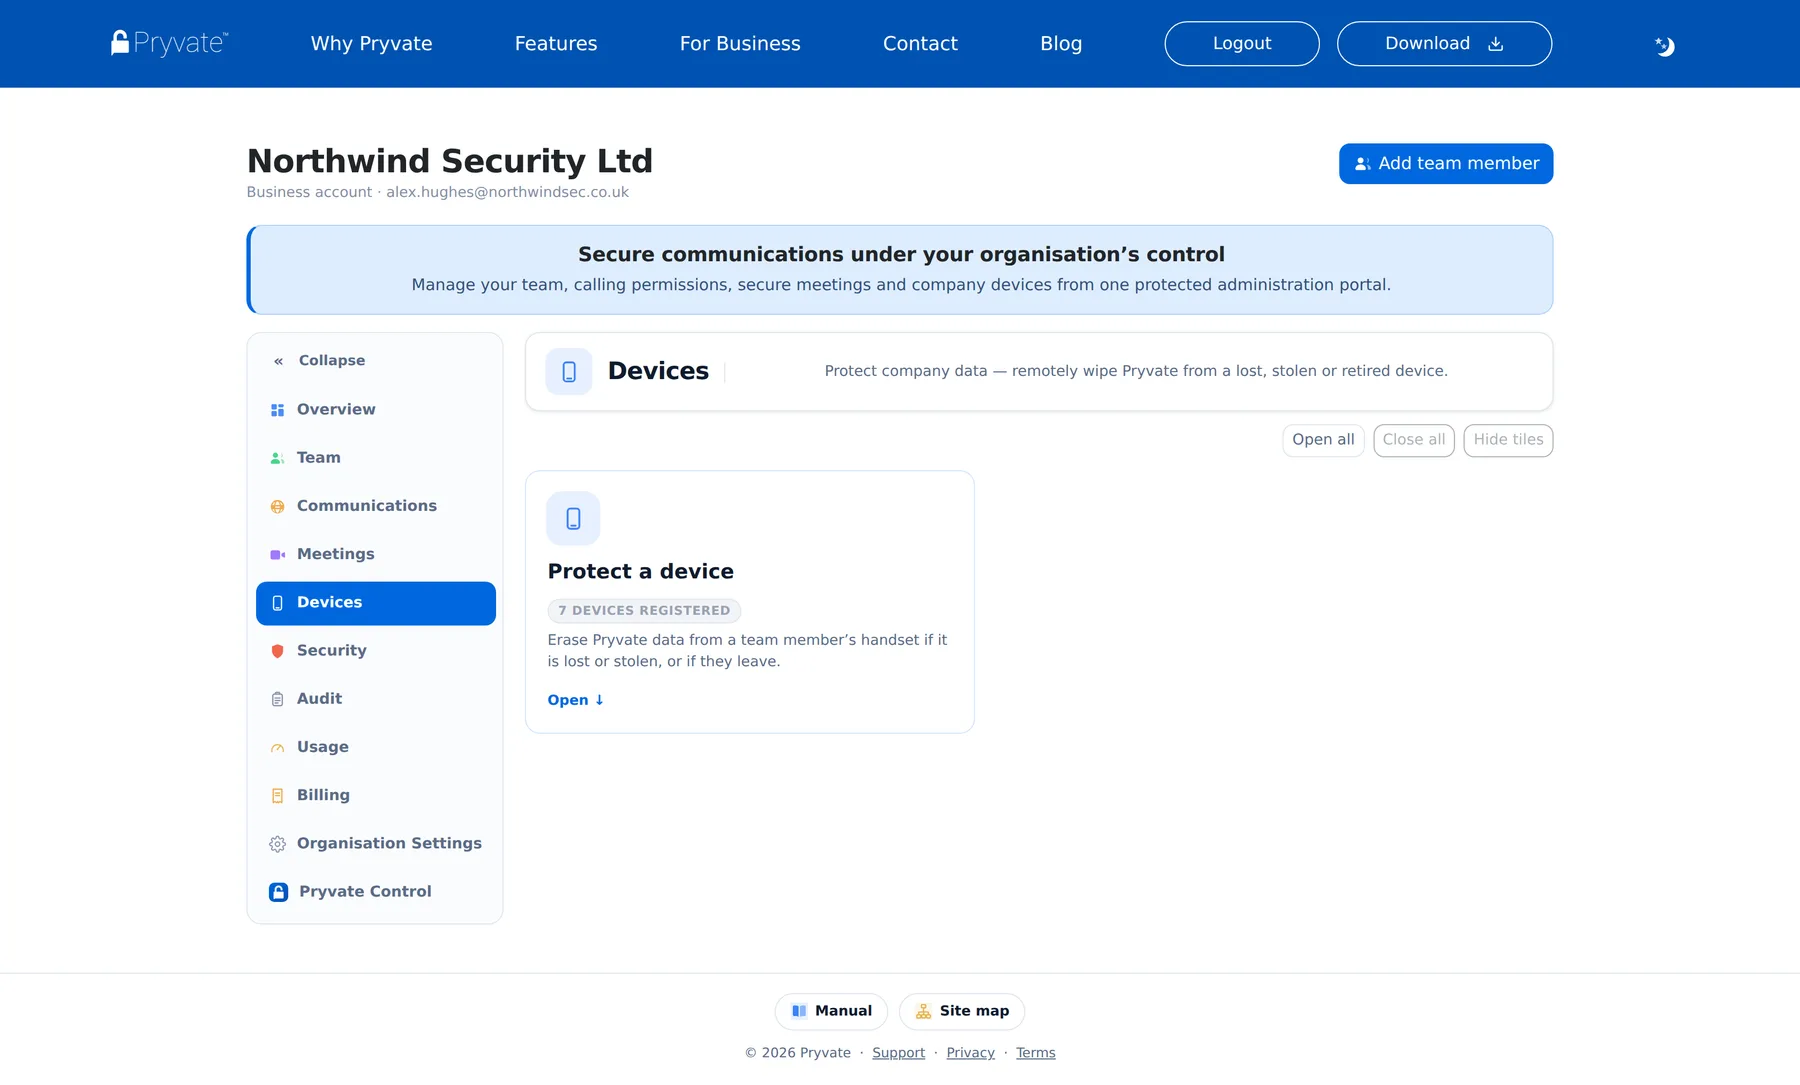Open Pryvate Control in the sidebar
Screen dimensions: 1800x1085
(x=376, y=892)
